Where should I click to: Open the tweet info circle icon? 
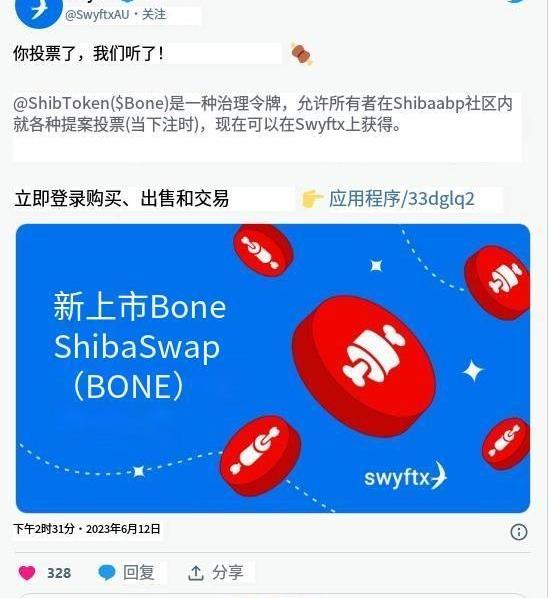point(518,532)
